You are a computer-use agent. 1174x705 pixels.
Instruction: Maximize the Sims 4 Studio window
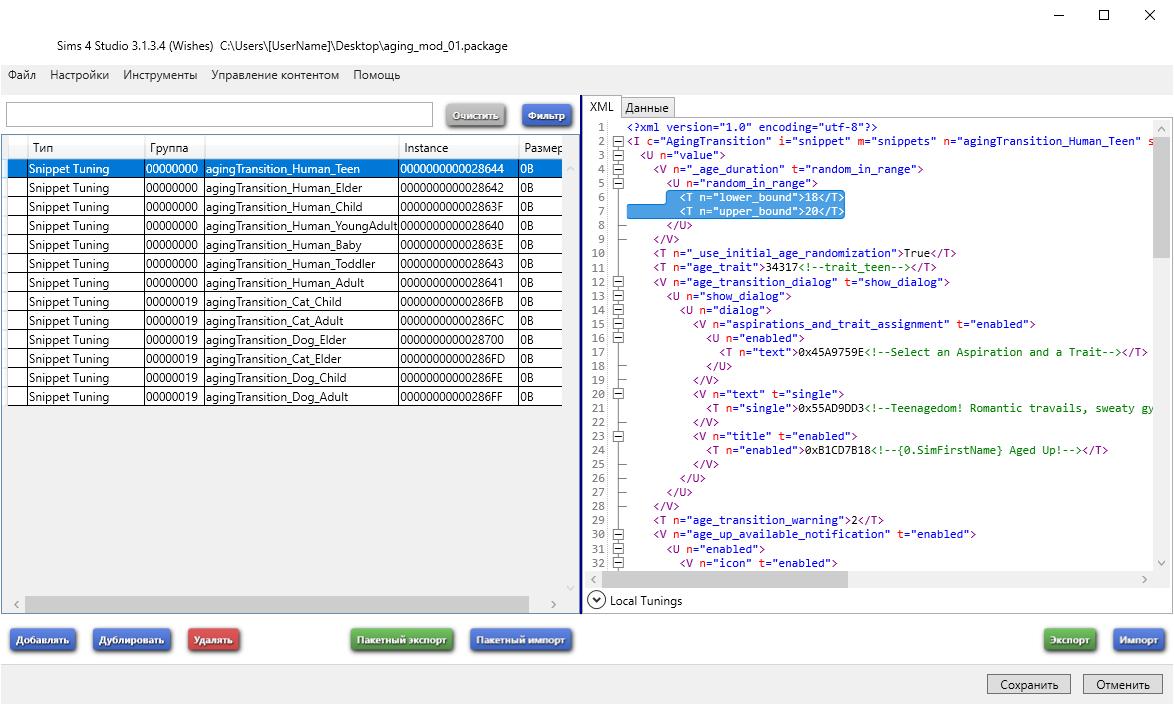[x=1104, y=15]
